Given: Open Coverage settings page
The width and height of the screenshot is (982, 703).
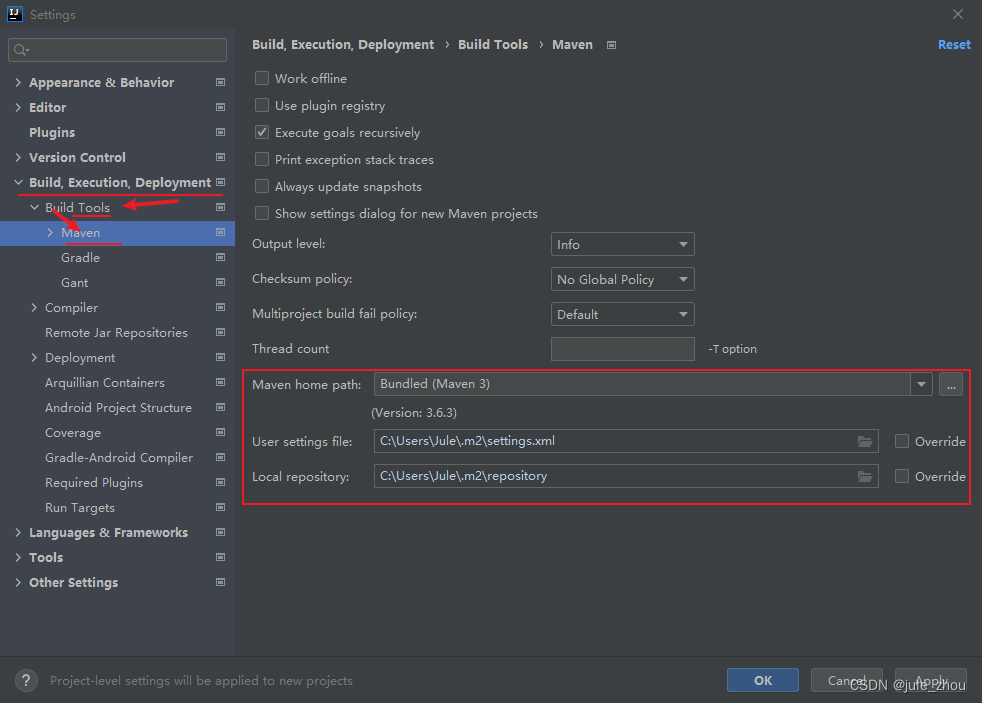Looking at the screenshot, I should point(73,433).
